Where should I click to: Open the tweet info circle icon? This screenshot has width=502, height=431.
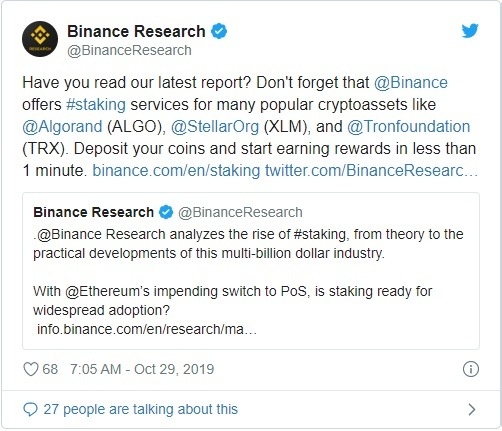tap(471, 369)
